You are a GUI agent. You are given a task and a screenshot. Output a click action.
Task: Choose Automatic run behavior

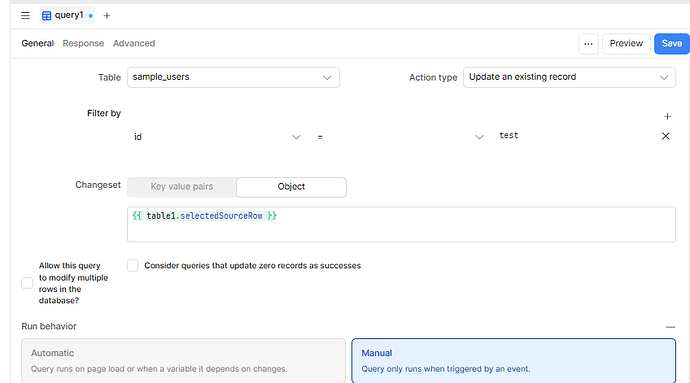pos(184,361)
